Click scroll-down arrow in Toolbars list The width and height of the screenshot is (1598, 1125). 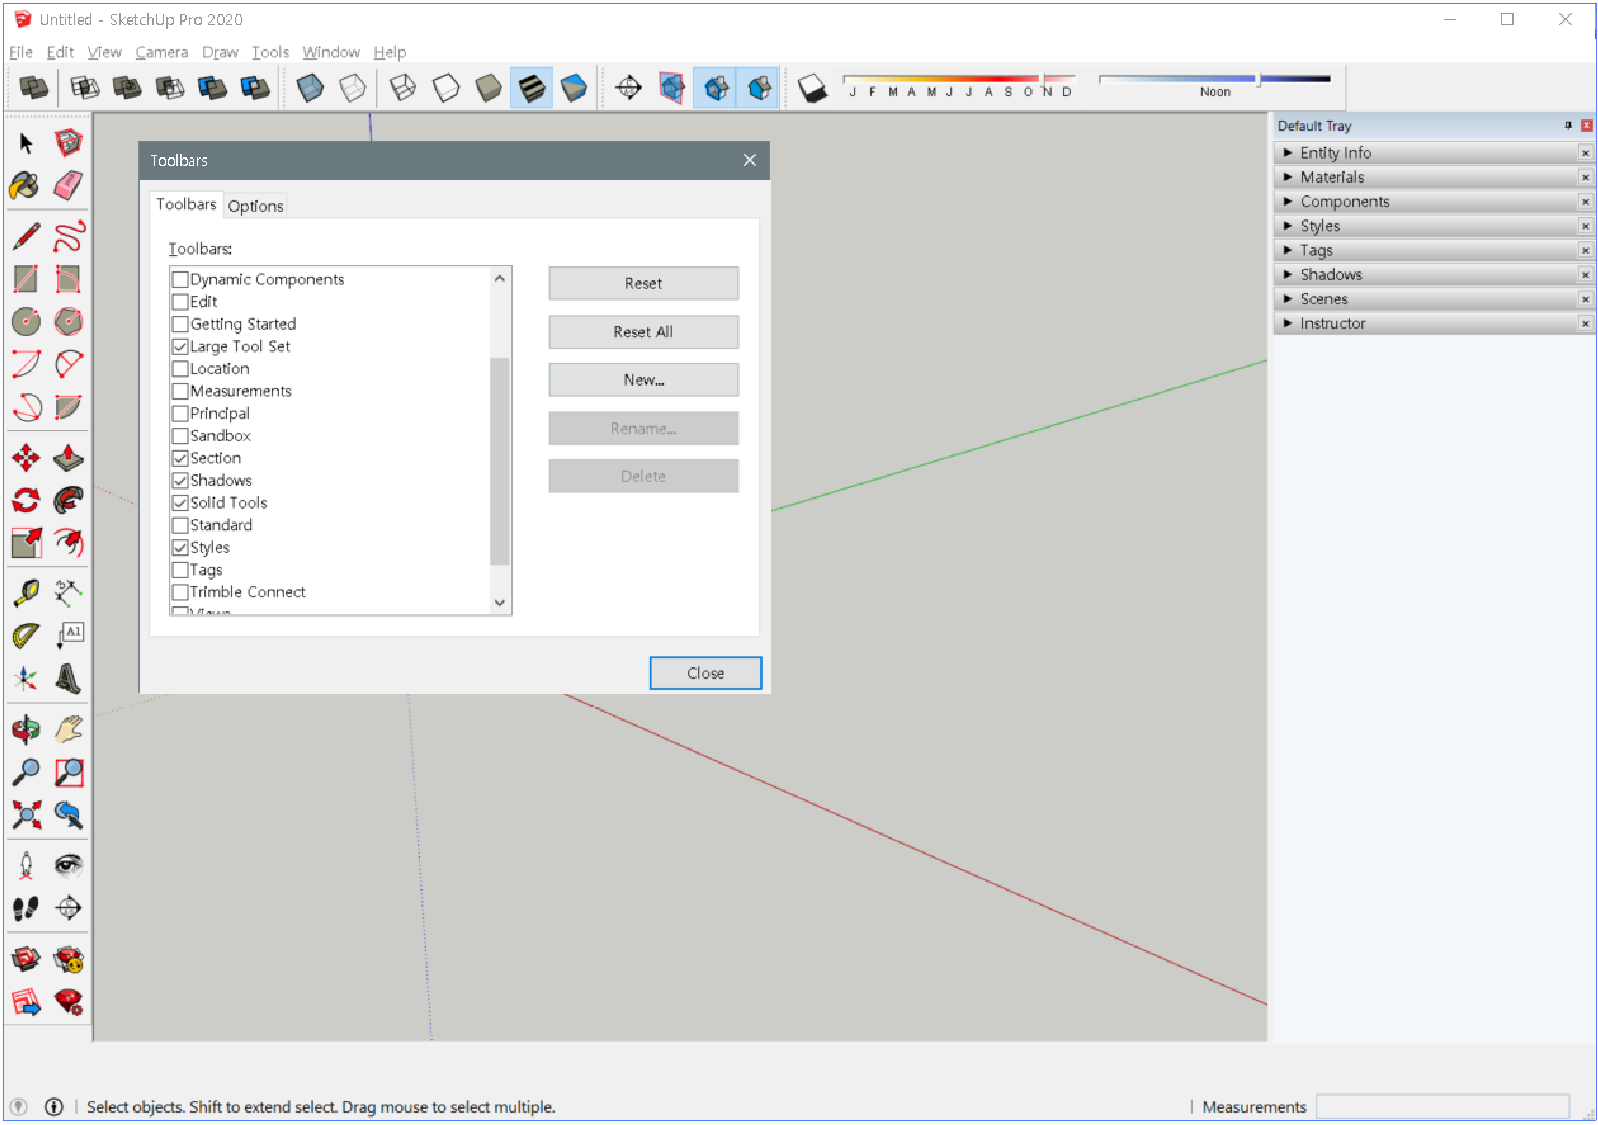[x=500, y=603]
